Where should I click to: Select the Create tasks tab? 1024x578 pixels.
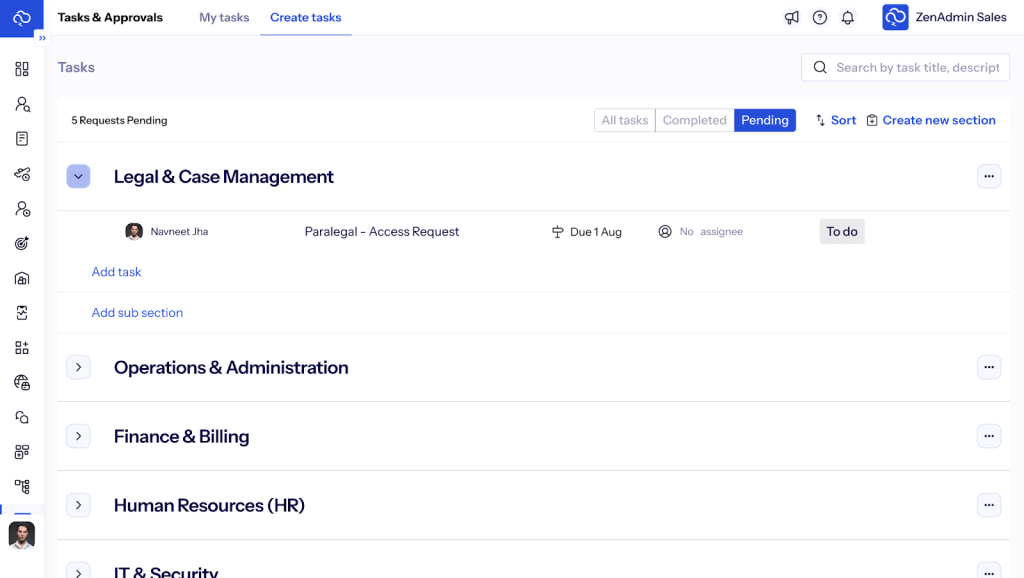pos(305,18)
